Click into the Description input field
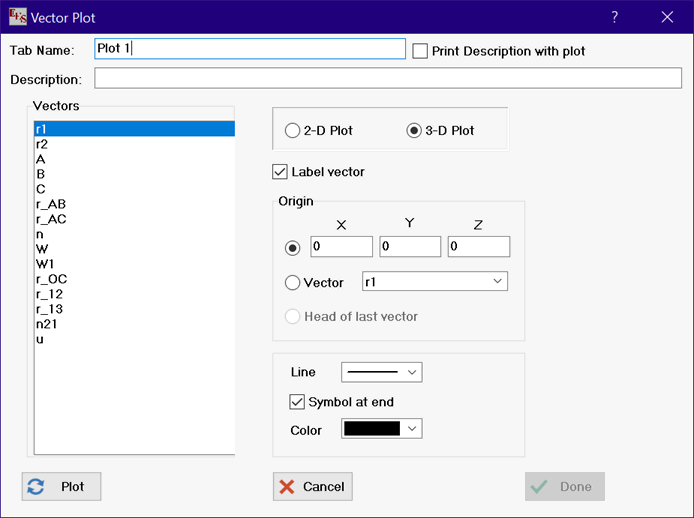 click(388, 79)
